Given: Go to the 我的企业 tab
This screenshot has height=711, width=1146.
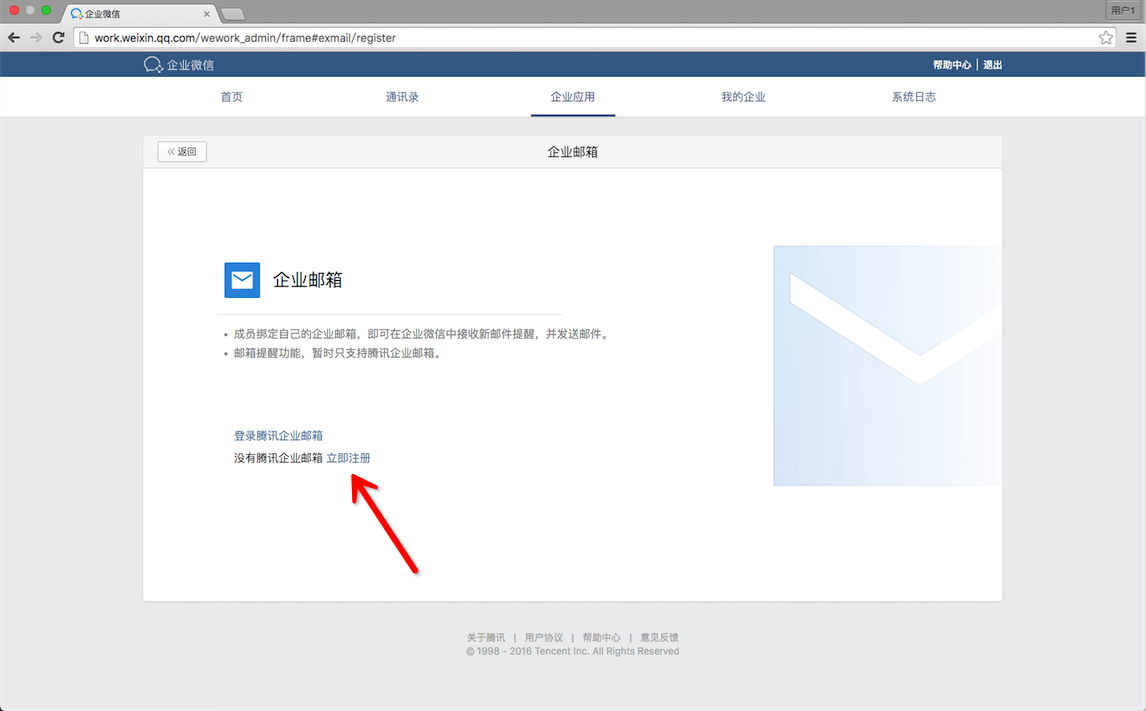Looking at the screenshot, I should pos(743,97).
